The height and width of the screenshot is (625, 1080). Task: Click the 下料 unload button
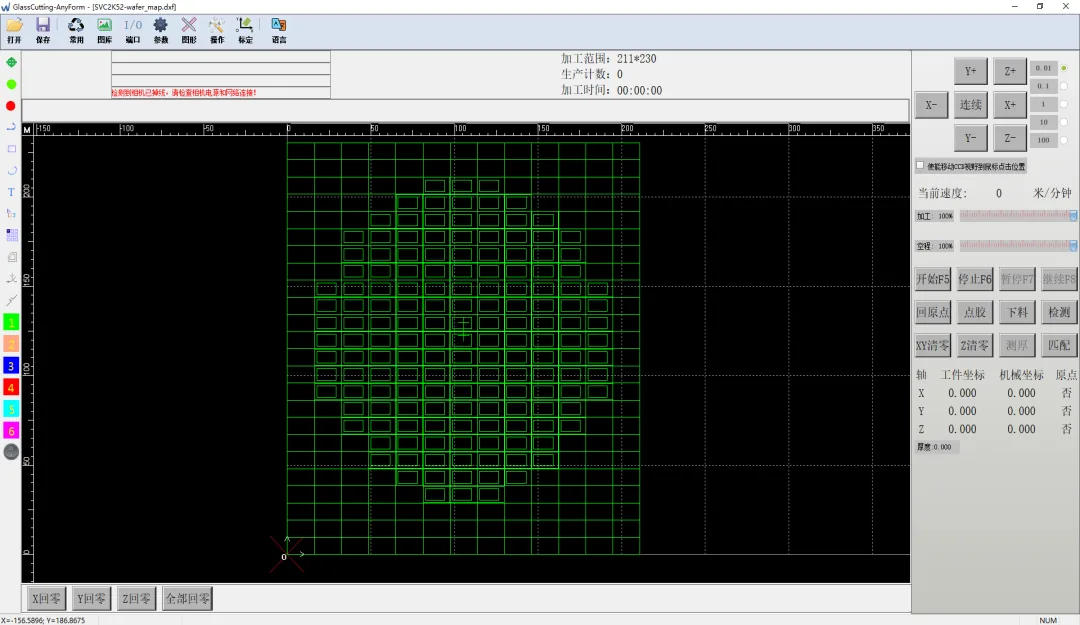1017,312
